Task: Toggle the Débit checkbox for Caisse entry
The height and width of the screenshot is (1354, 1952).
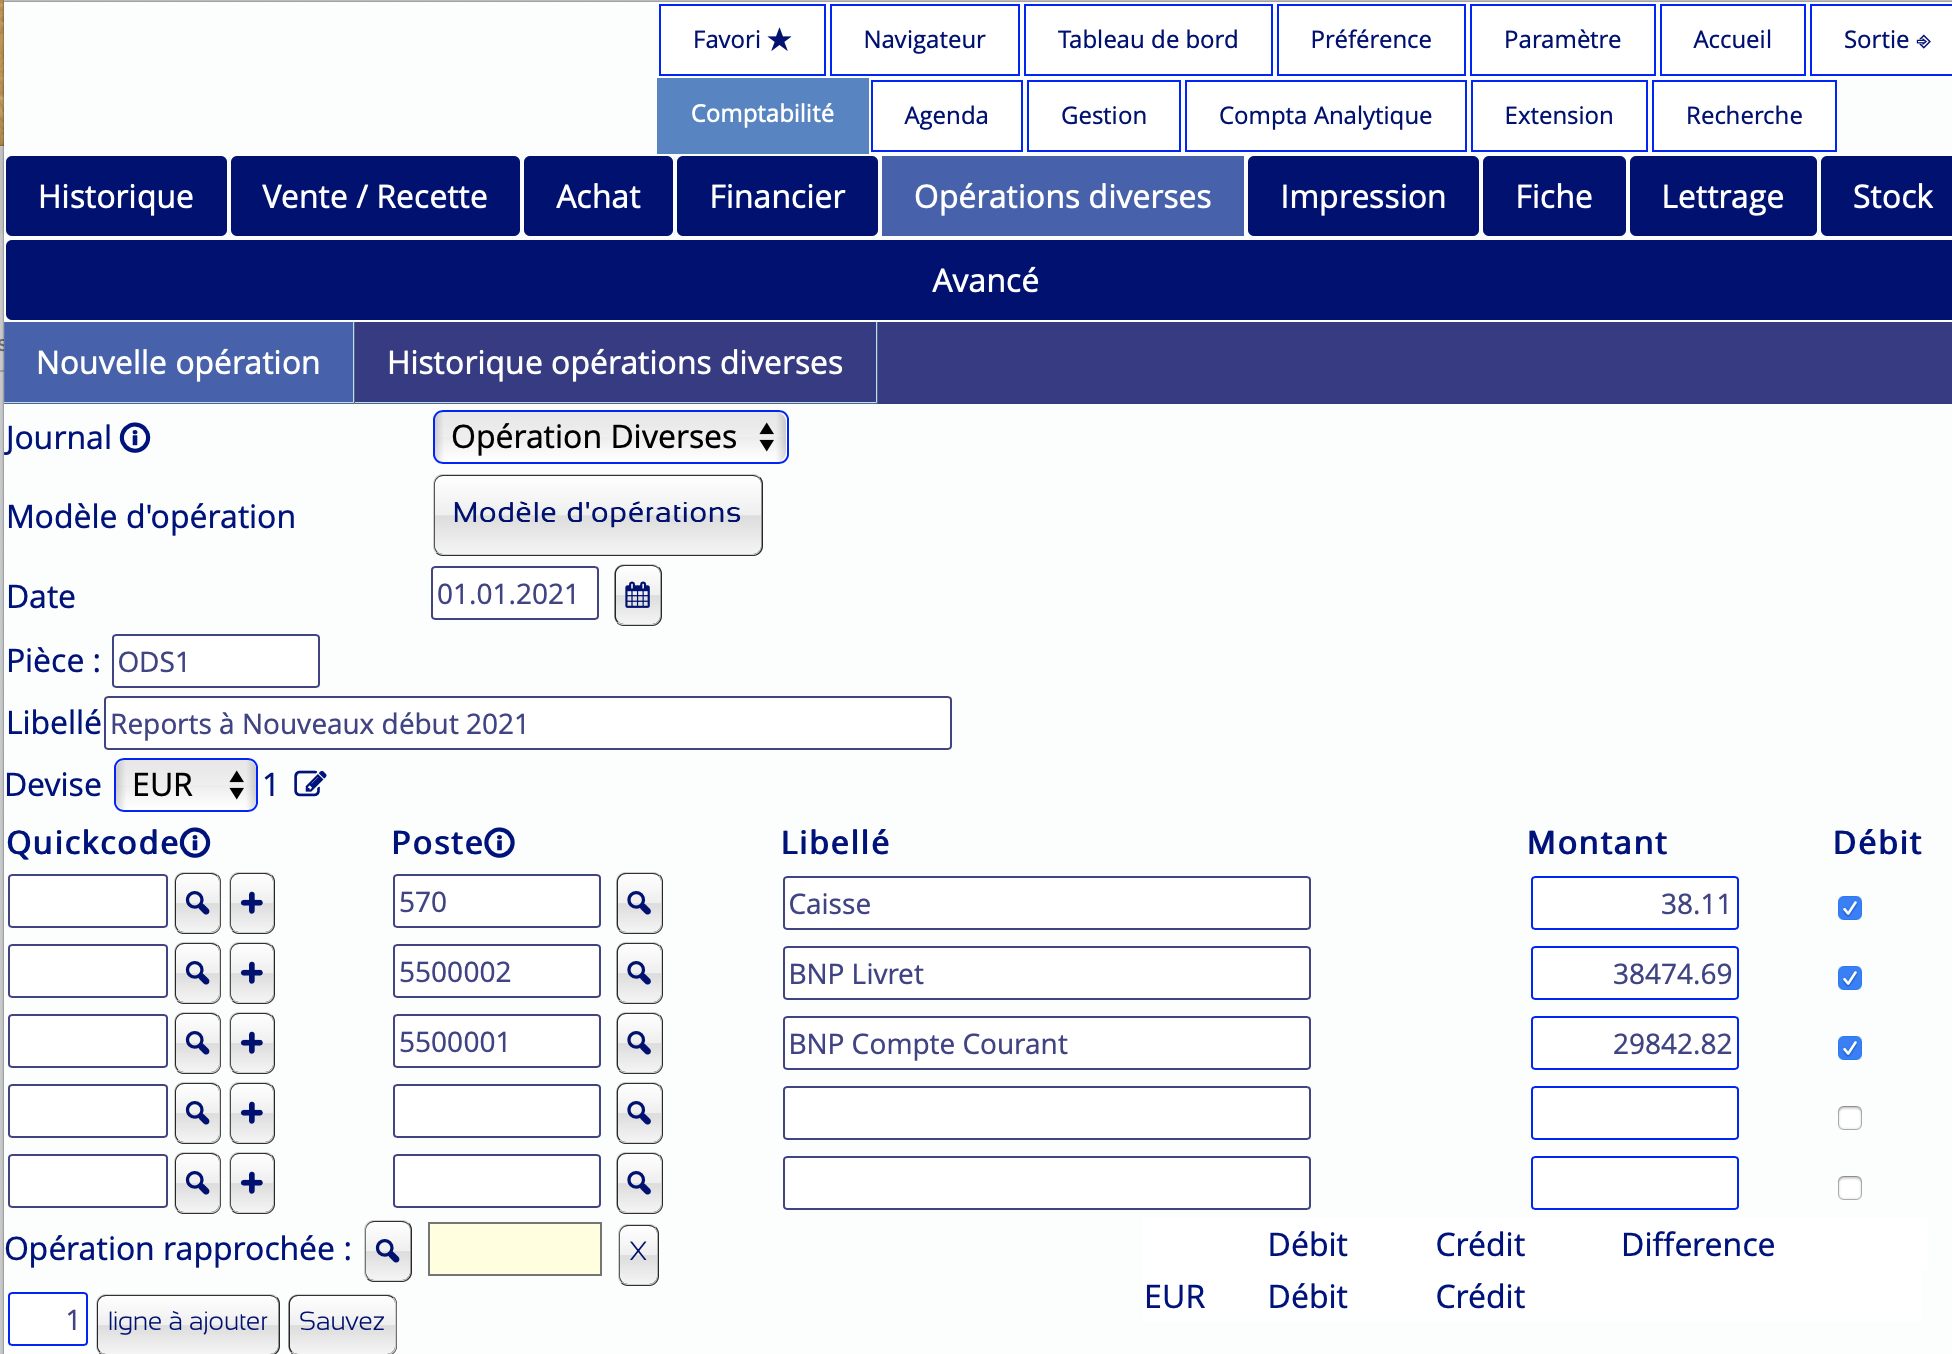Action: (1850, 906)
